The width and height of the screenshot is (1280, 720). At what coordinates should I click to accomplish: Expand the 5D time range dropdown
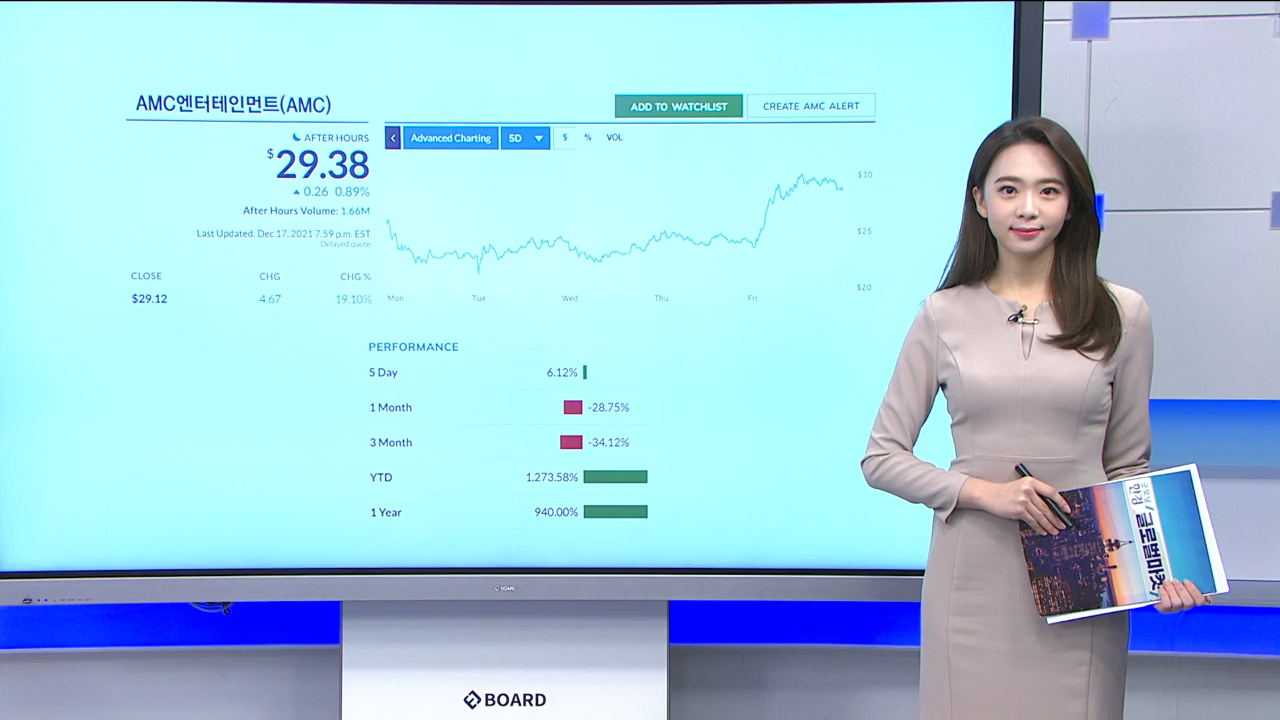tap(525, 138)
